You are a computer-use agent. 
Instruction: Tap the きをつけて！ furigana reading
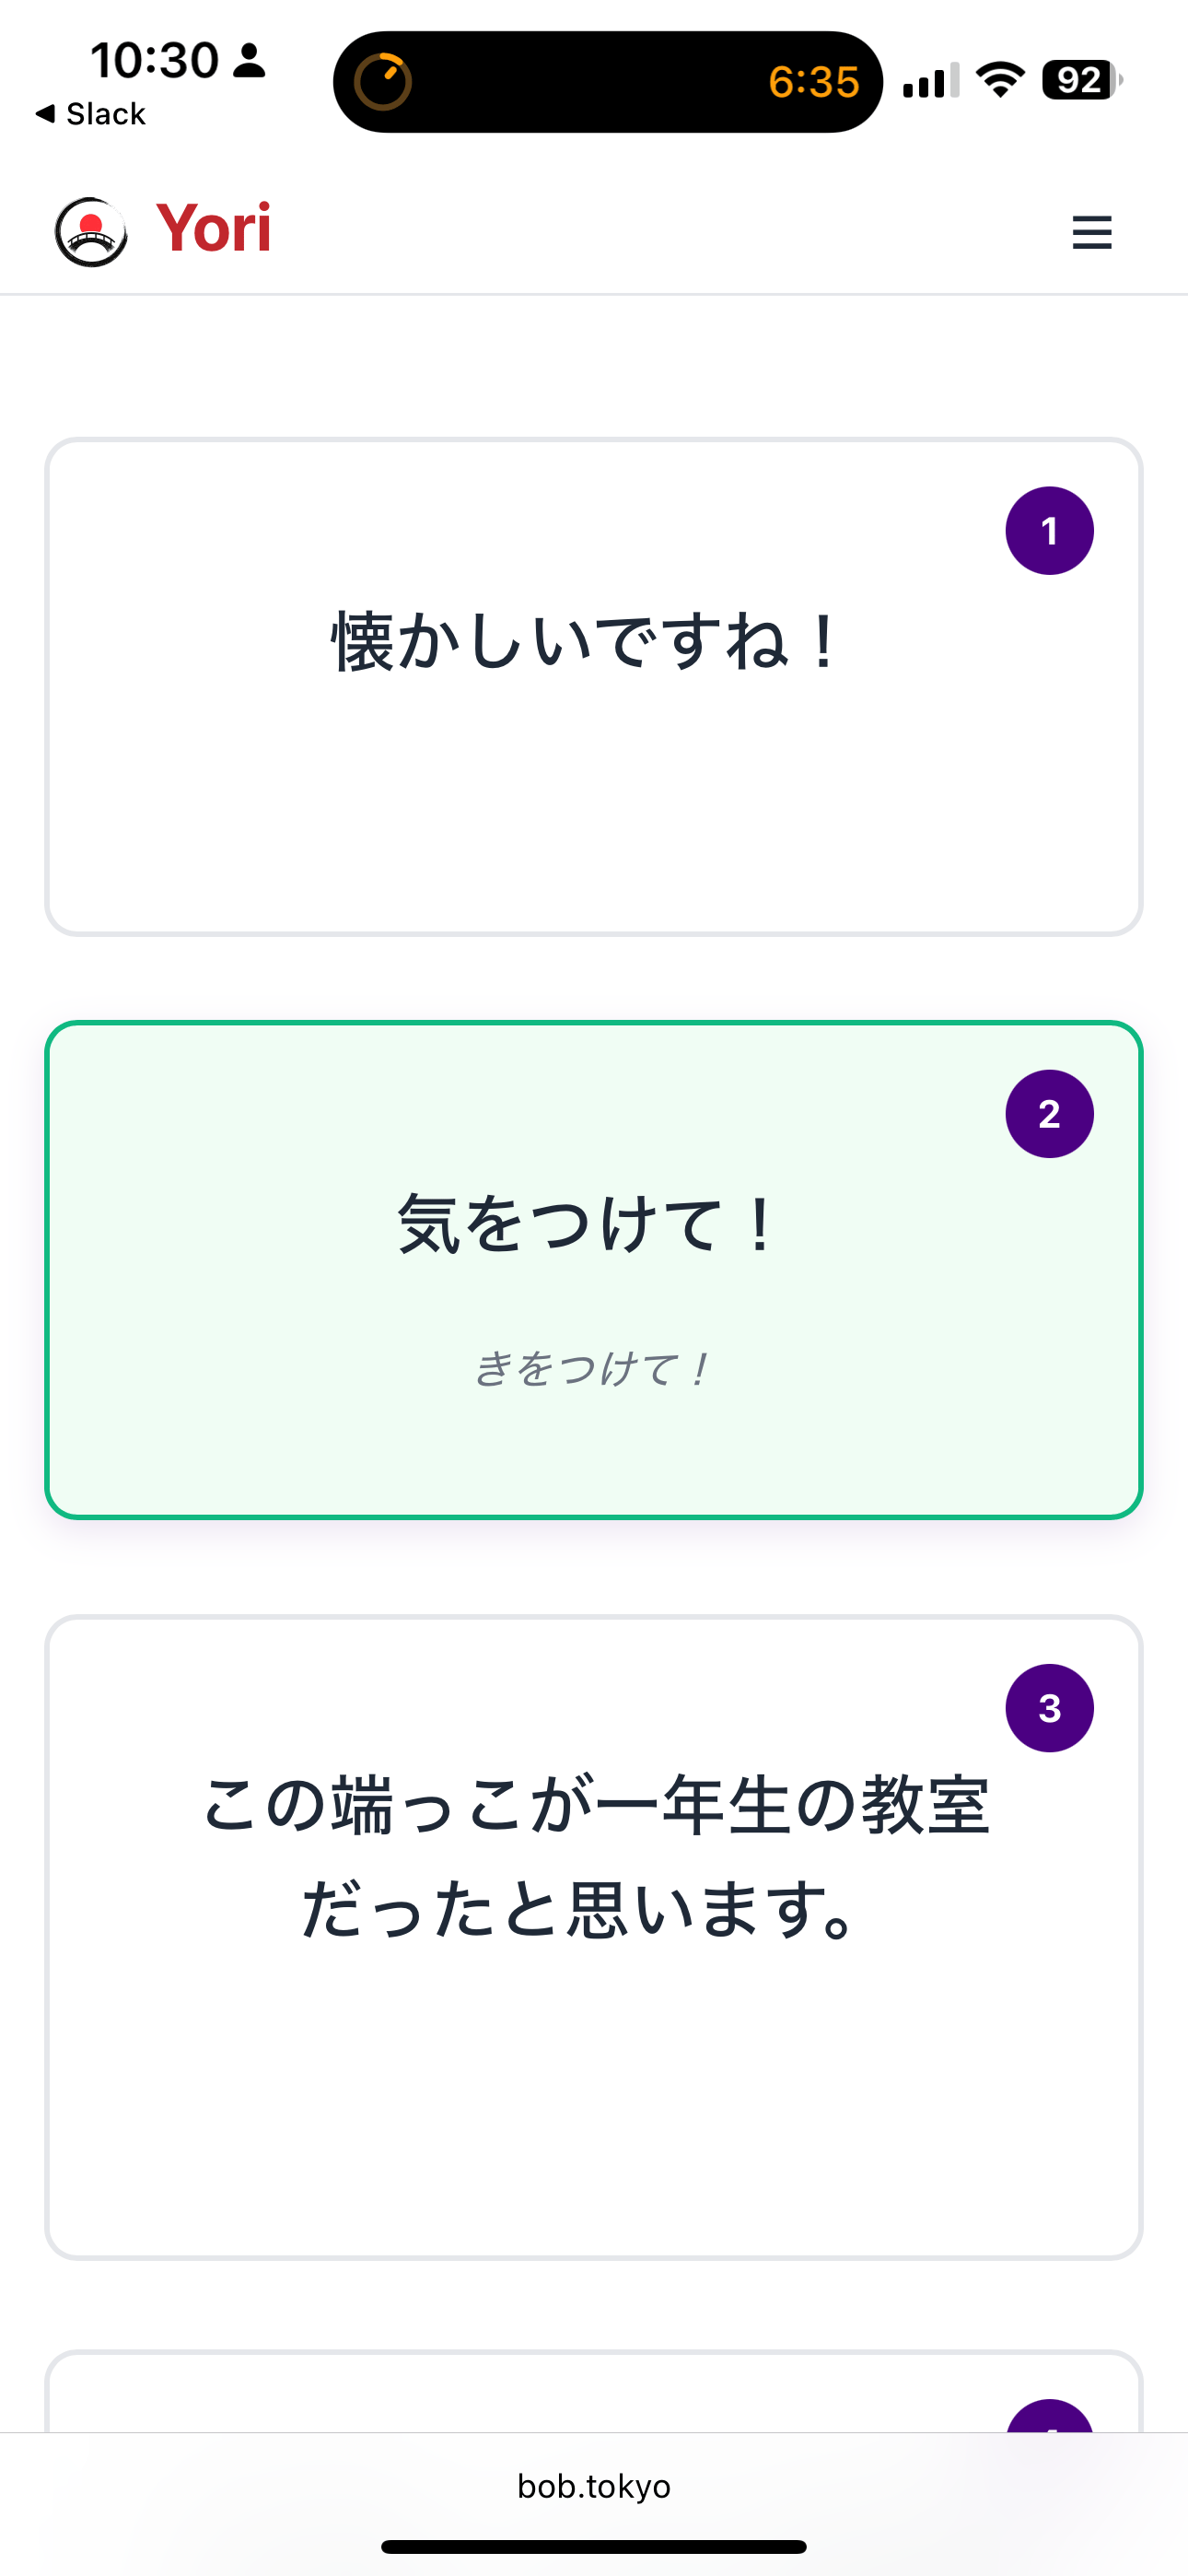(x=592, y=1368)
